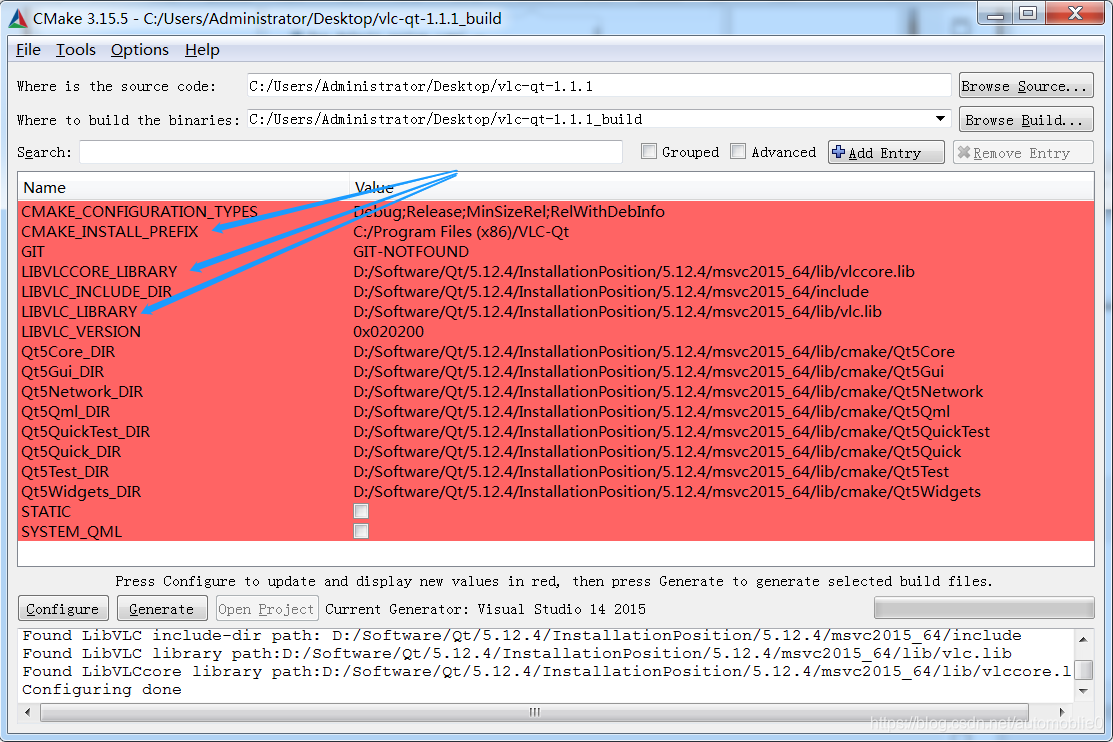Screen dimensions: 1113x742
Task: Select the CMAKE_INSTALL_PREFIX entry
Action: point(110,231)
